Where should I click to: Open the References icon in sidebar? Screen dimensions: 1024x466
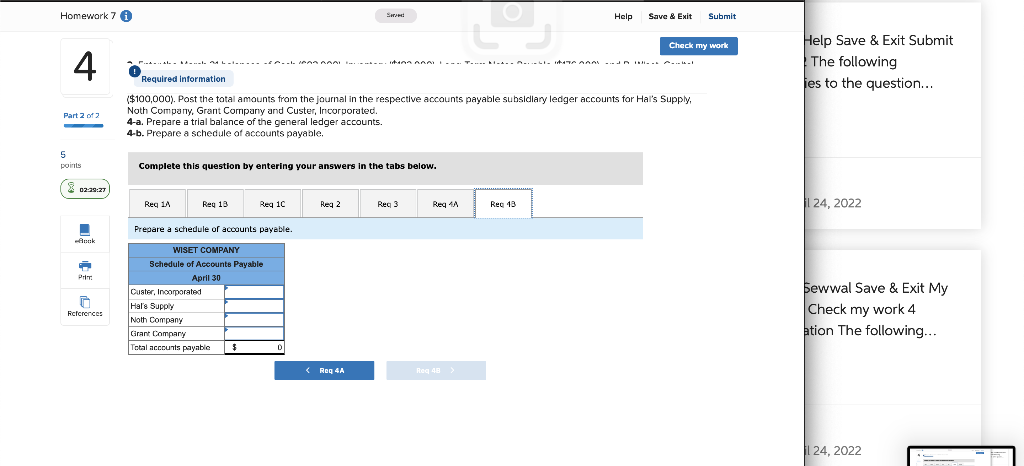pos(85,306)
